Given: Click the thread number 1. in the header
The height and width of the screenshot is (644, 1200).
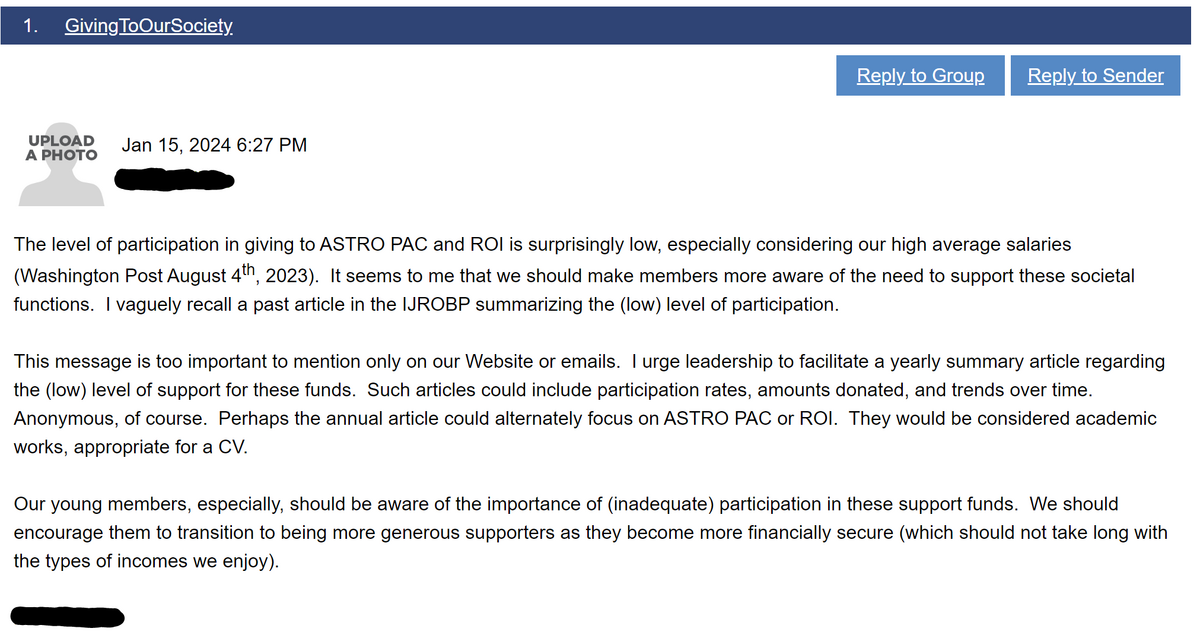Looking at the screenshot, I should 31,26.
